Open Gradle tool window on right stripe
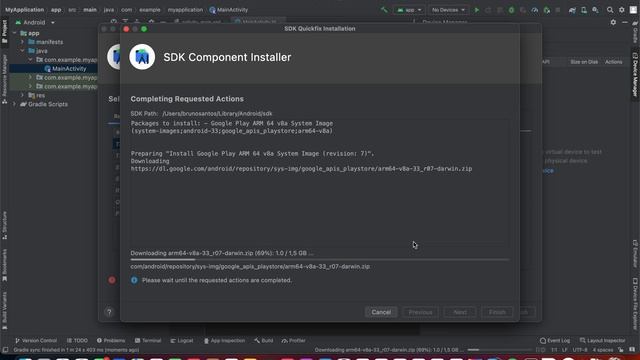This screenshot has width=640, height=360. click(635, 32)
